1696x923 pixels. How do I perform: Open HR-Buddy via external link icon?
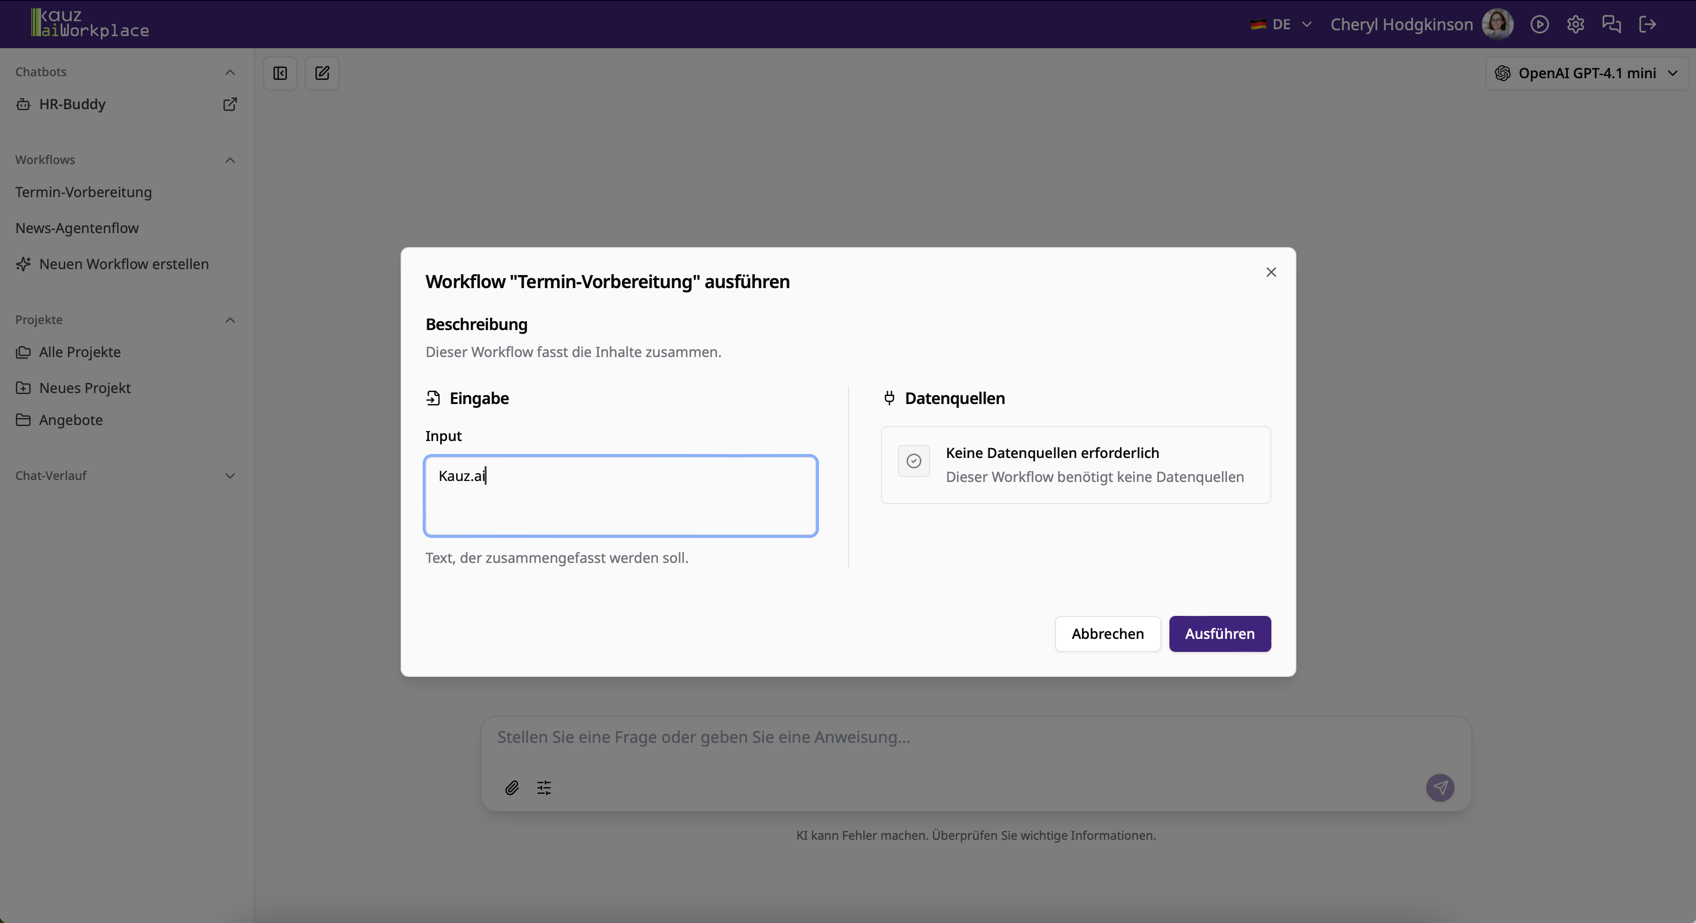229,104
